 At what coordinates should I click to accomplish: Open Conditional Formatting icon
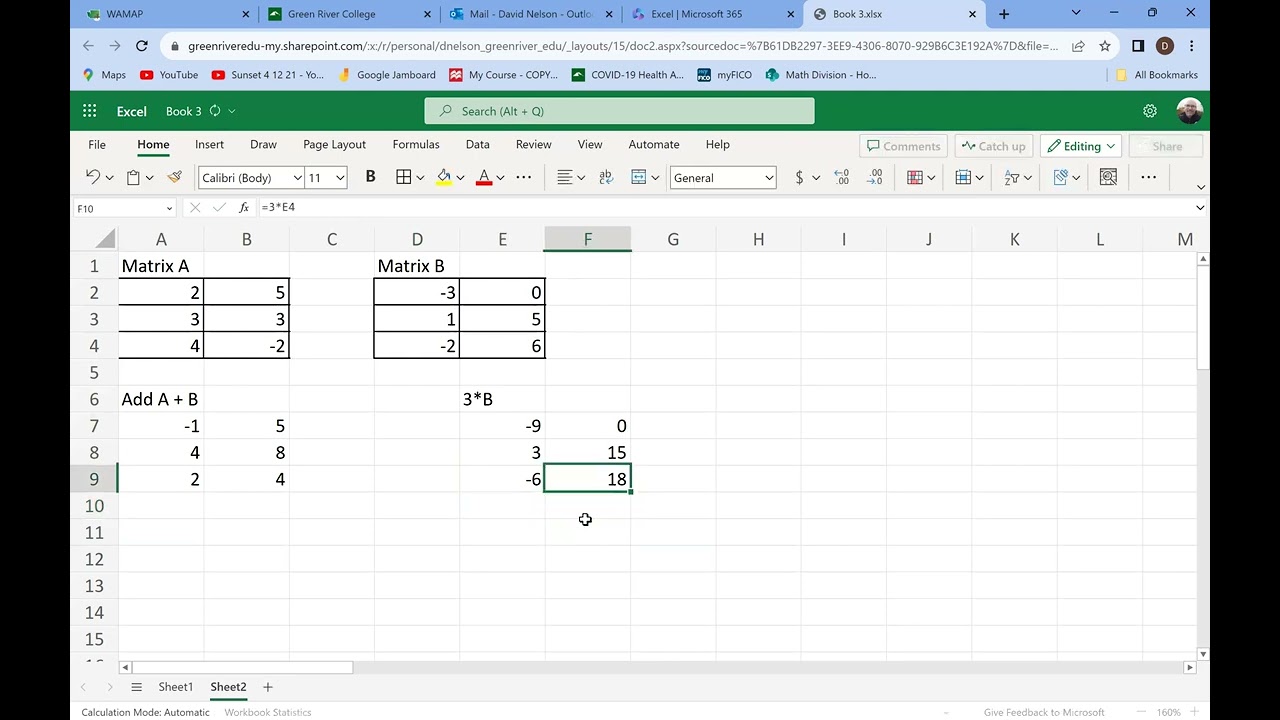[x=915, y=177]
